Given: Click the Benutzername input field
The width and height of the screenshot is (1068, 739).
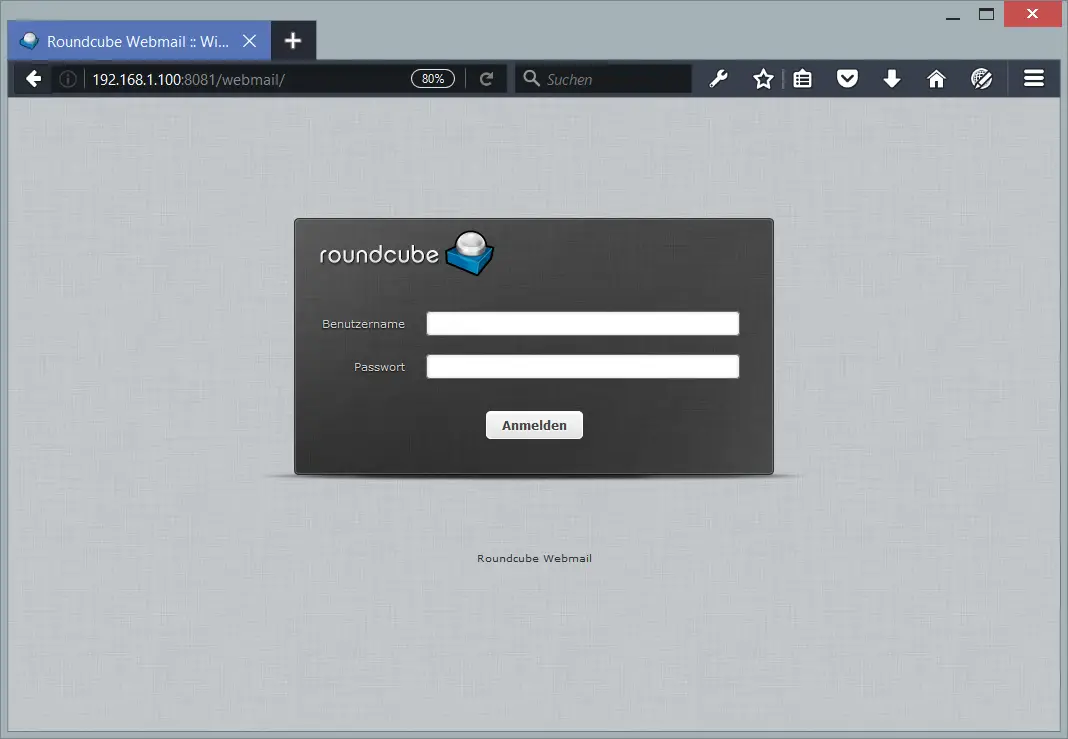Looking at the screenshot, I should pos(582,324).
